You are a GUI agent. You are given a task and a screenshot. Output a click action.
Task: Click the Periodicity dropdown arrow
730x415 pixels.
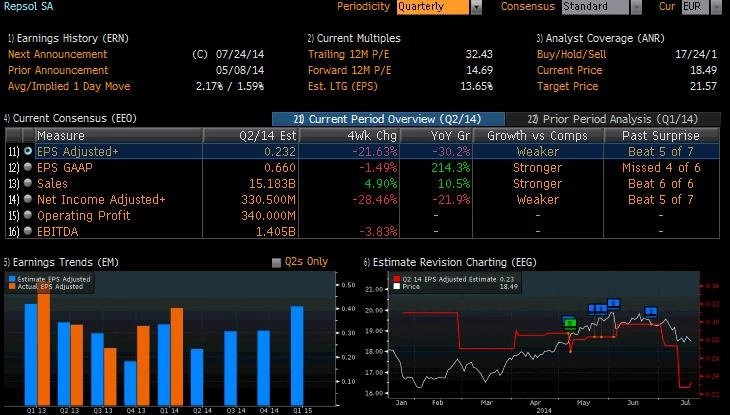(x=476, y=7)
